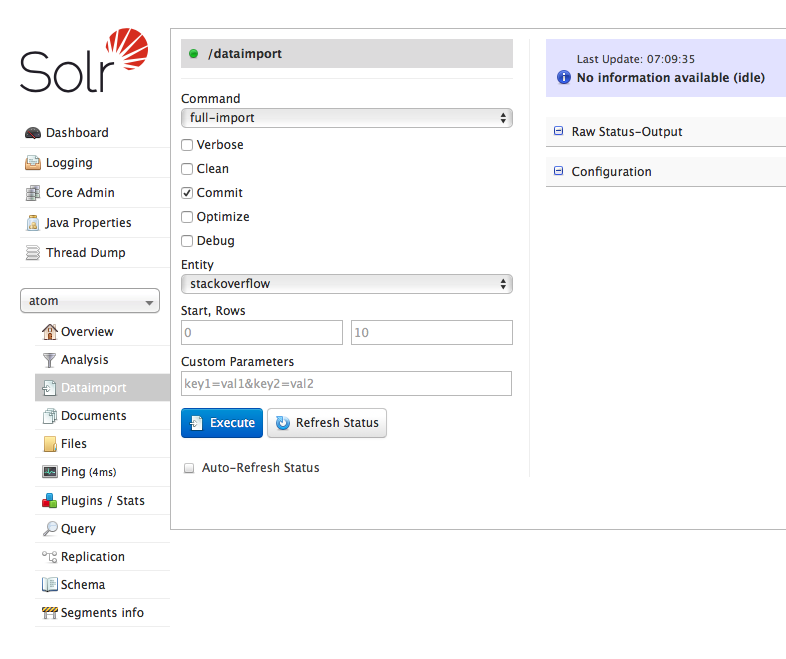Open the Analysis link in sidebar
786x659 pixels.
pyautogui.click(x=85, y=360)
